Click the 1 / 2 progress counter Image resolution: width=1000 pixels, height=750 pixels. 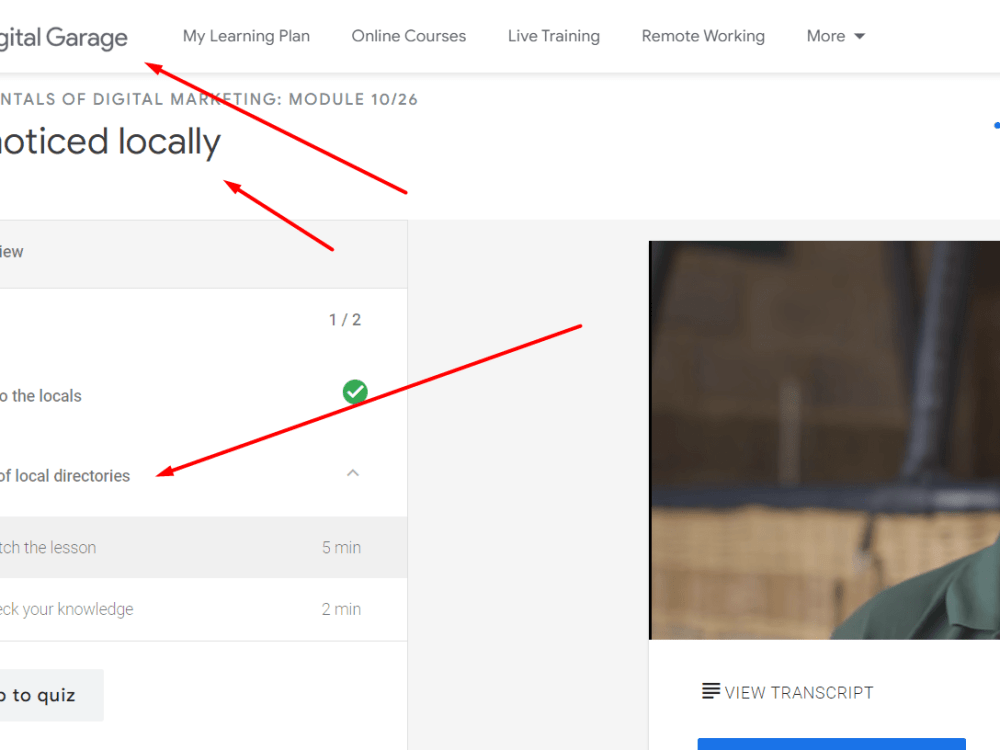(345, 320)
